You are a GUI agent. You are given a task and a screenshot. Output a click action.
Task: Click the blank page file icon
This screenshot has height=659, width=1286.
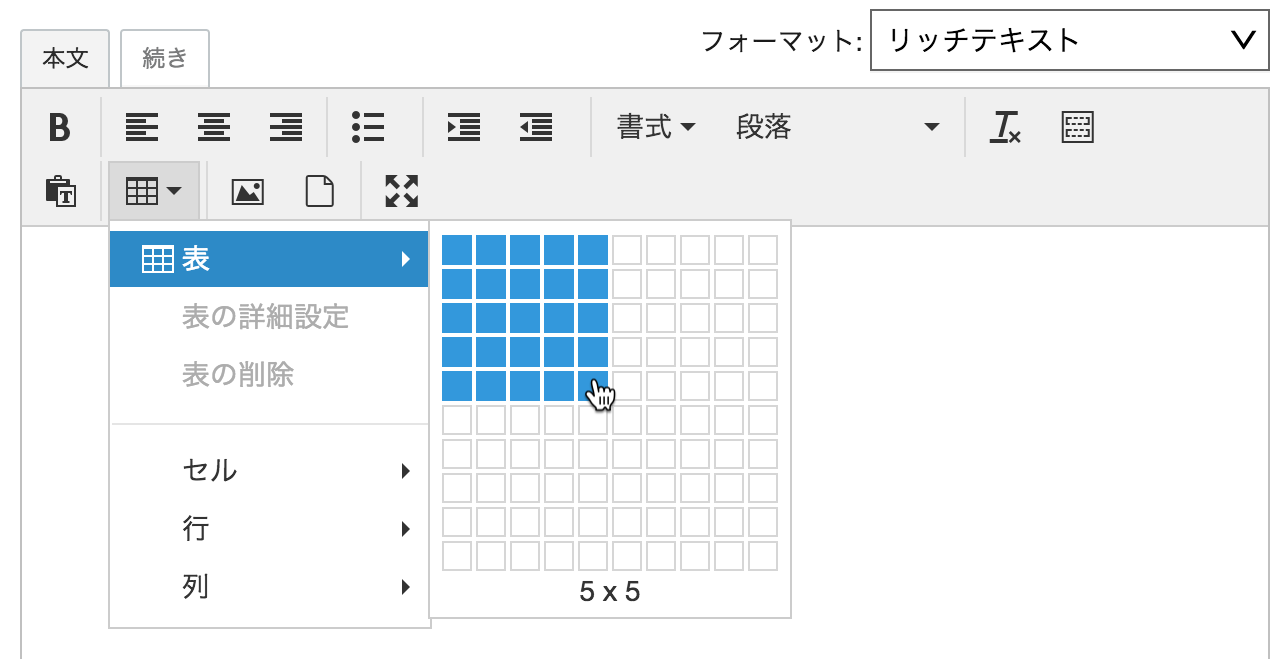[x=319, y=190]
